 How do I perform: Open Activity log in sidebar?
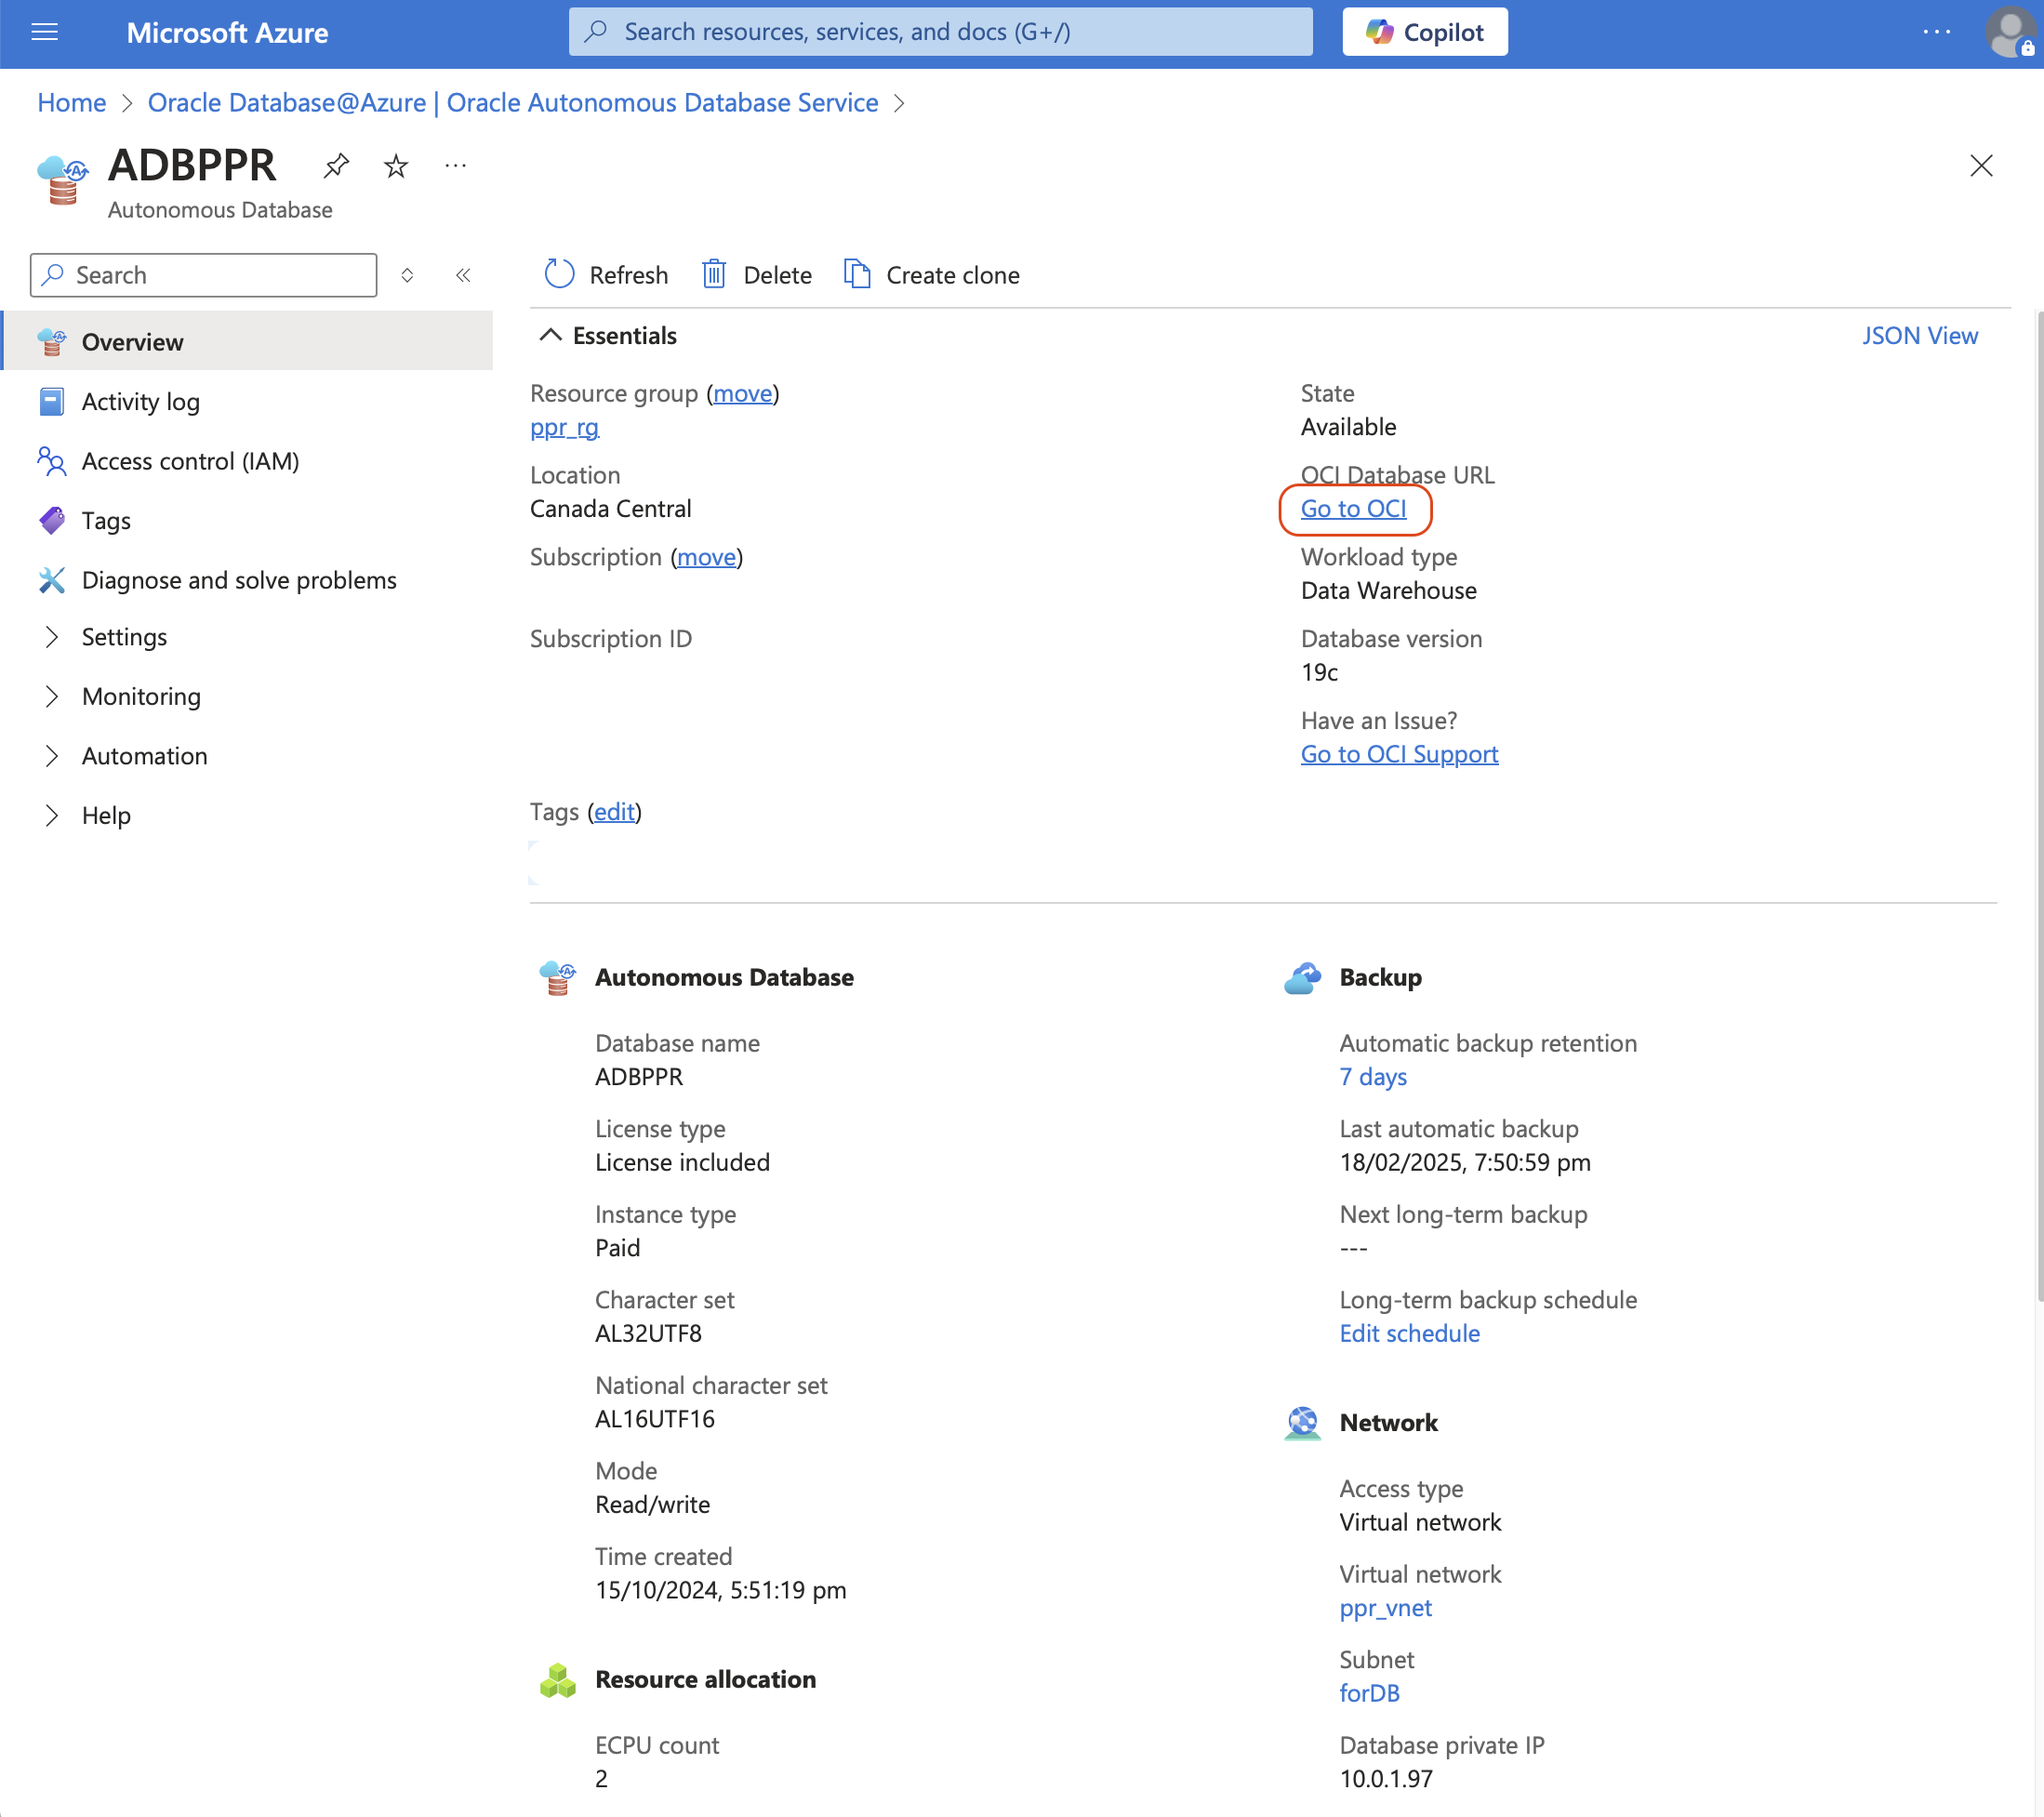click(141, 401)
